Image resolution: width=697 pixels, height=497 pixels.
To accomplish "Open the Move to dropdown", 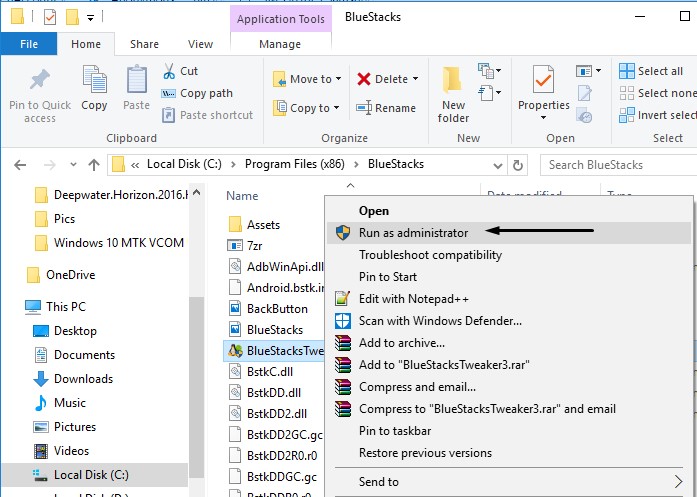I will tap(307, 79).
